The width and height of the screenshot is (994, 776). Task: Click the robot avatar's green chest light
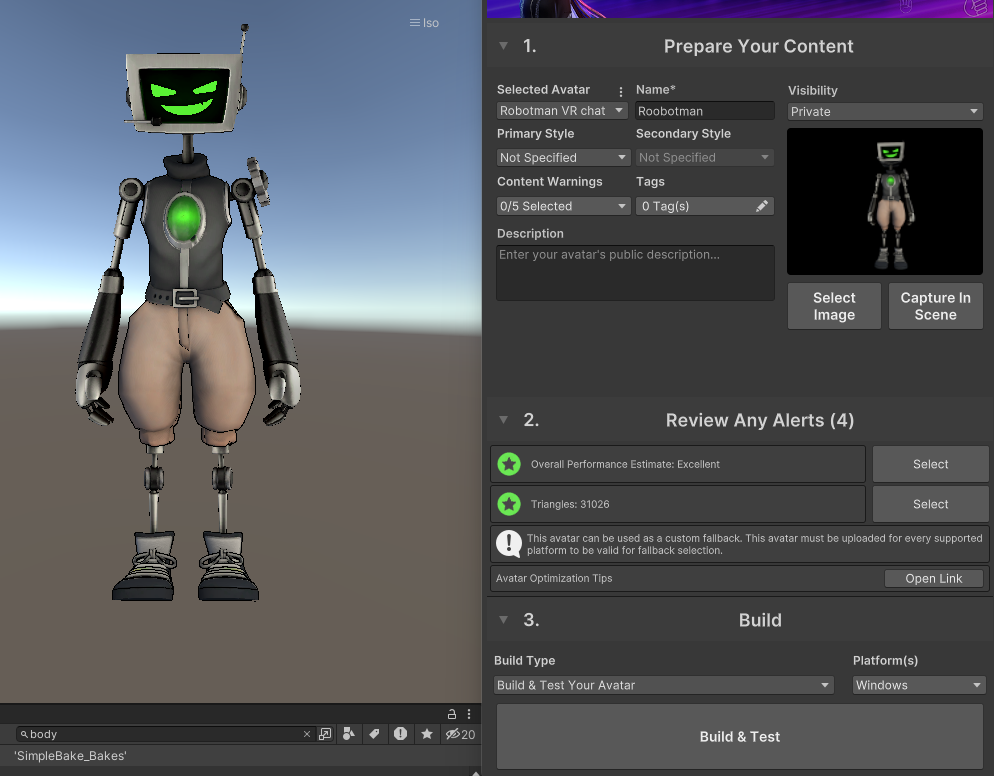pos(184,219)
